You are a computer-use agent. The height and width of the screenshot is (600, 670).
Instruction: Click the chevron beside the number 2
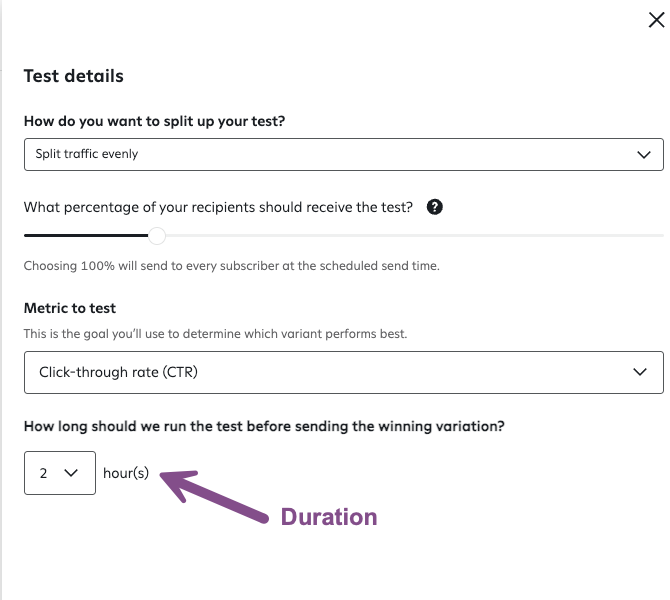pos(72,473)
